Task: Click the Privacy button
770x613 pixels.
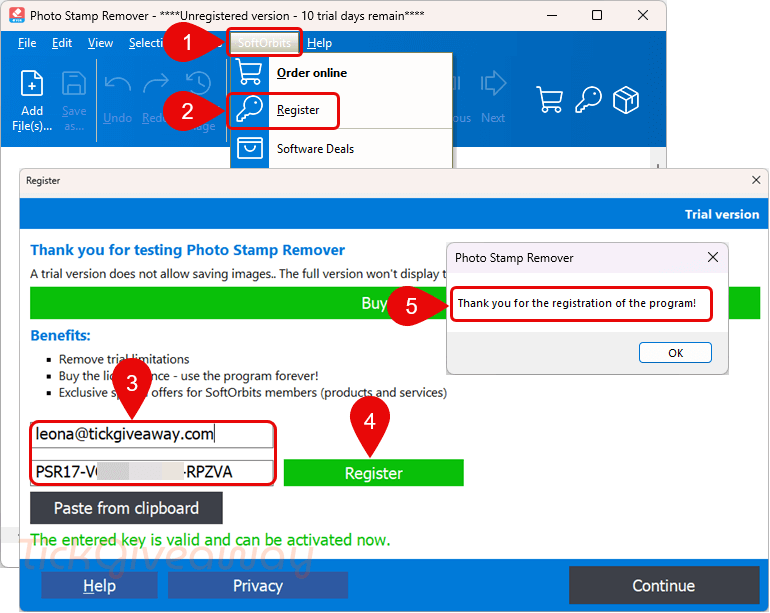Action: pos(258,585)
